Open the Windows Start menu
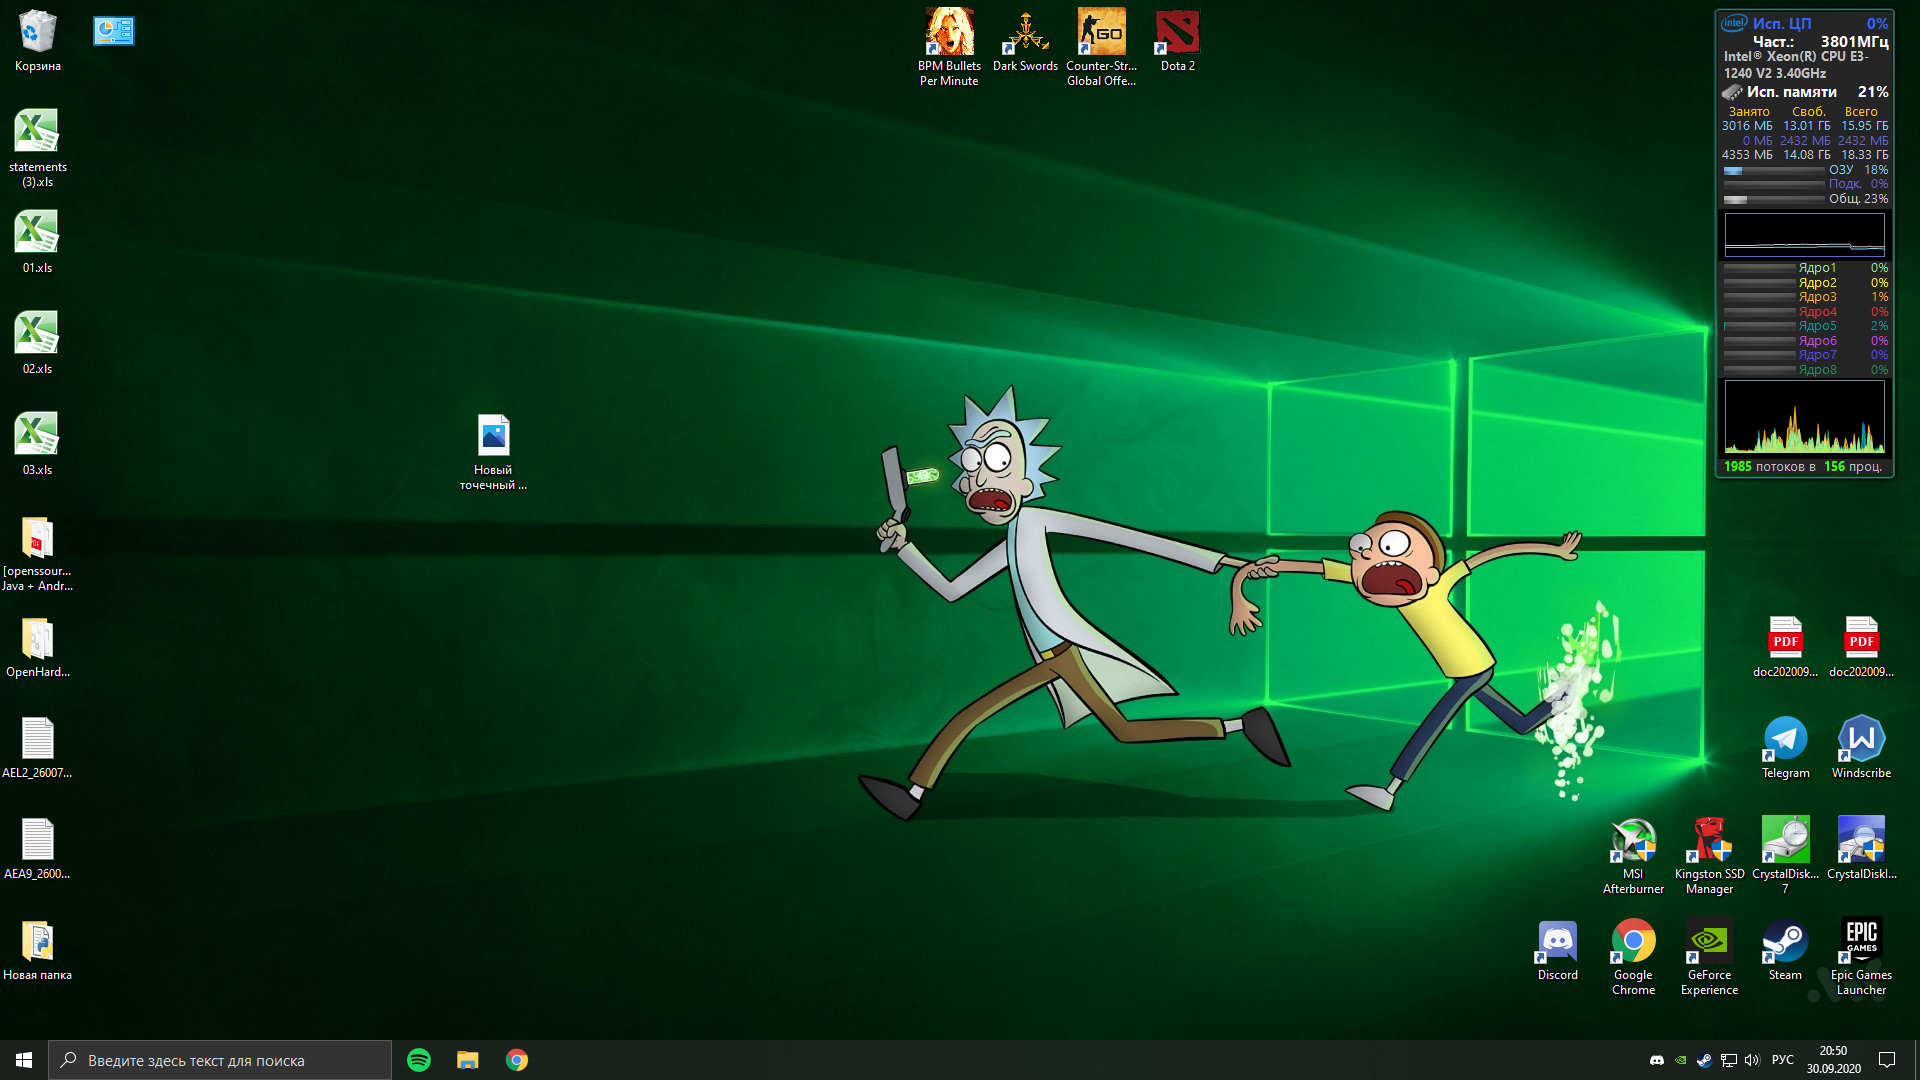 tap(24, 1060)
